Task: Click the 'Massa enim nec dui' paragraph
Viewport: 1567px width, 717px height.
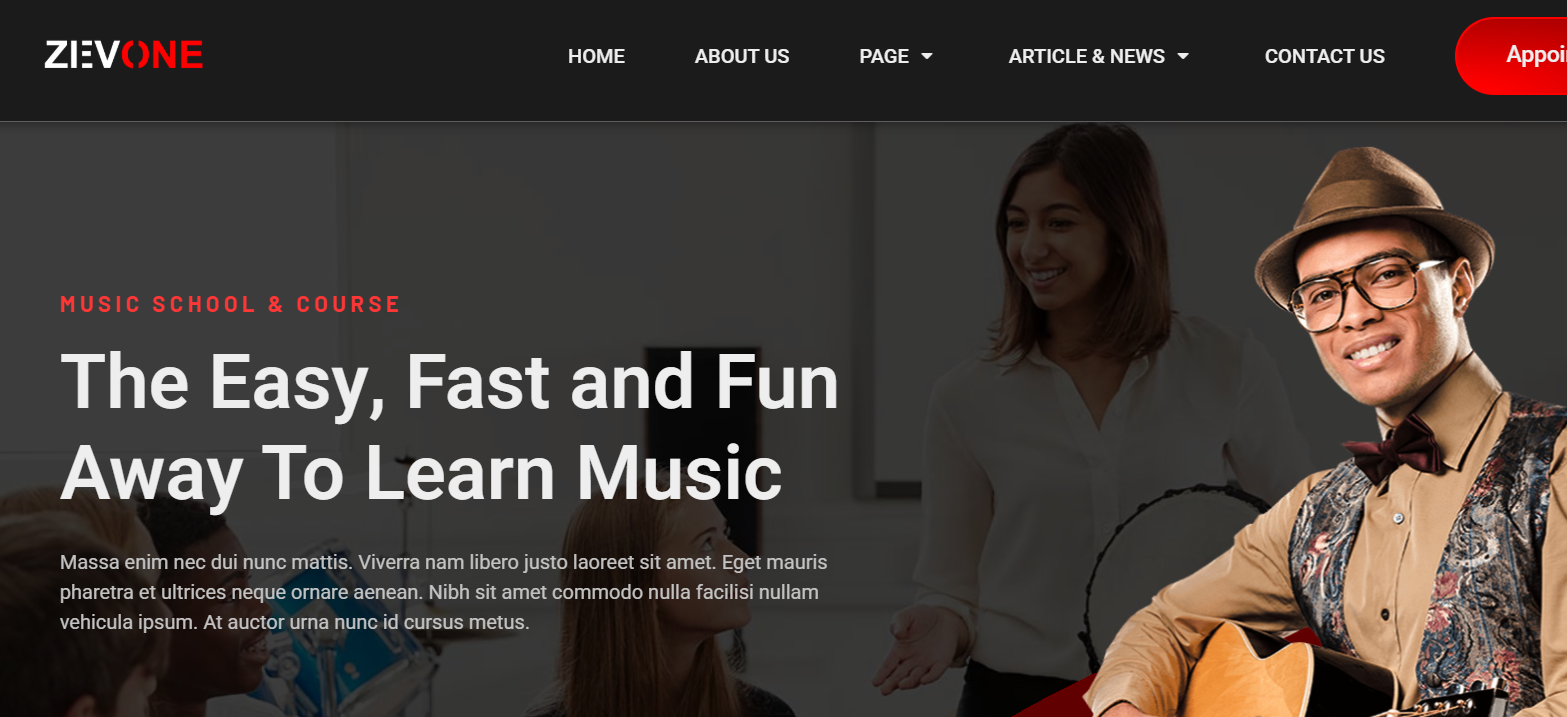Action: pos(444,592)
